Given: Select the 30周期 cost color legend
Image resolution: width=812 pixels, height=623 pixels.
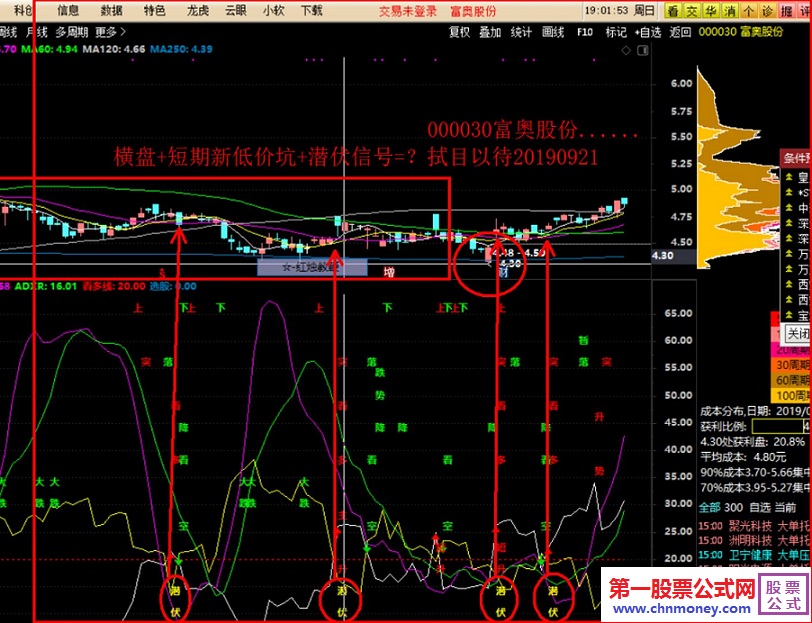Looking at the screenshot, I should 792,365.
